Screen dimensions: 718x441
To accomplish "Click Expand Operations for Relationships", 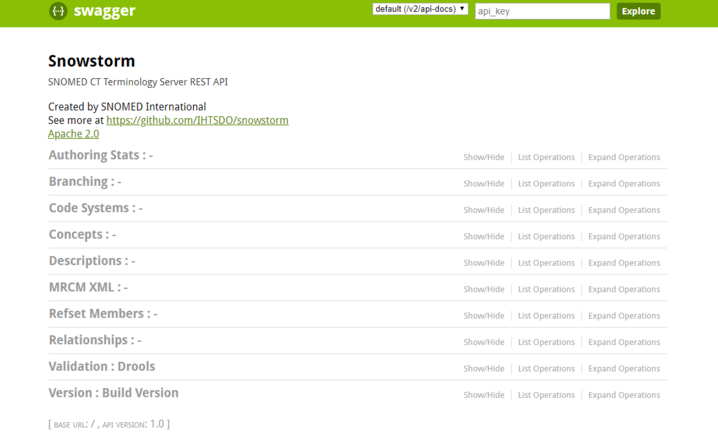I will (624, 342).
